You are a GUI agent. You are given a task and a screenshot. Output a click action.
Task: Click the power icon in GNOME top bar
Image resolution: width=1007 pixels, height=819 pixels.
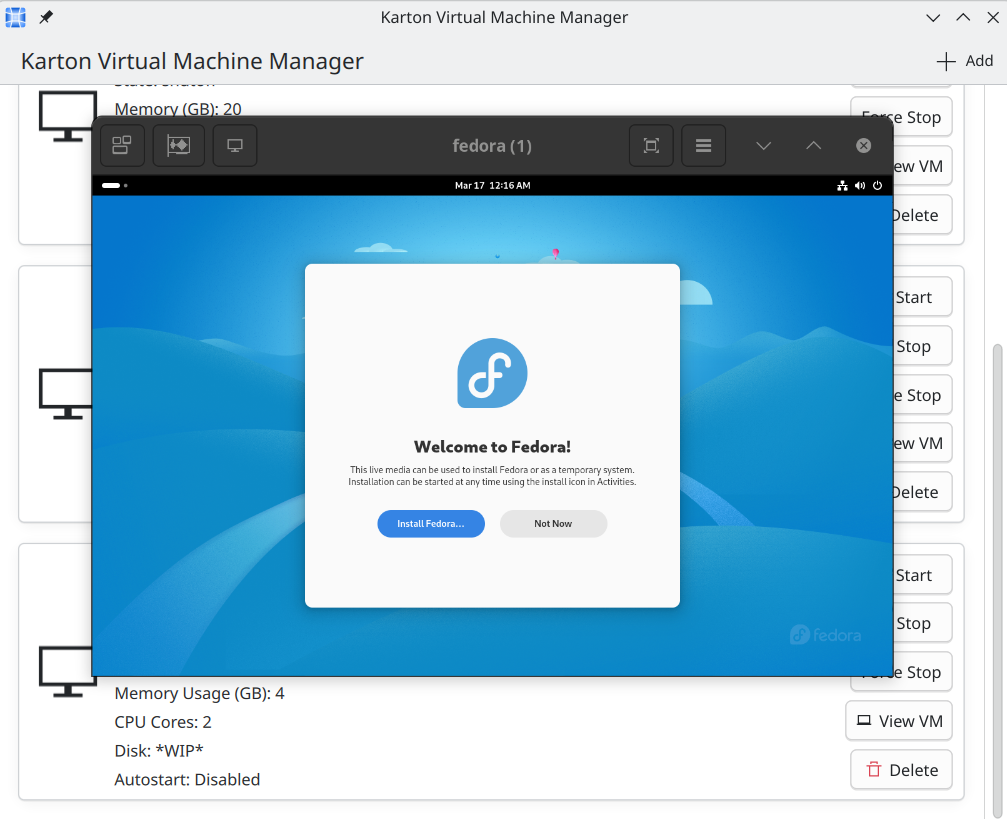pyautogui.click(x=877, y=186)
